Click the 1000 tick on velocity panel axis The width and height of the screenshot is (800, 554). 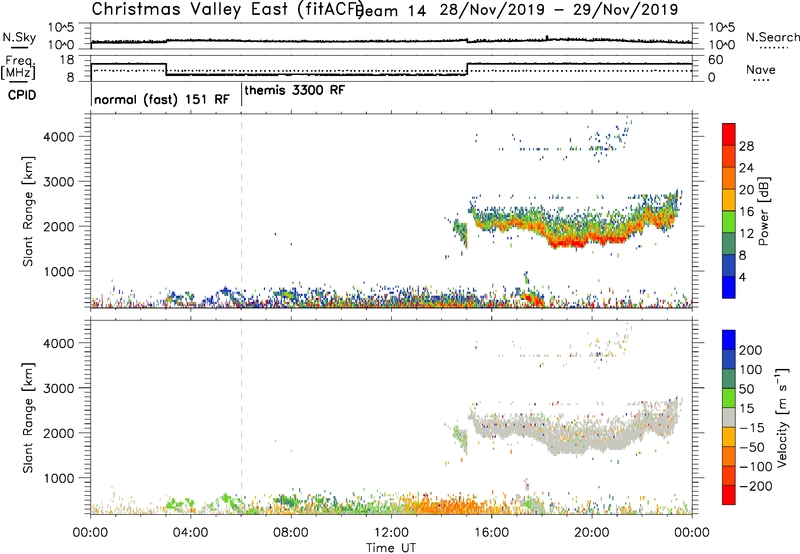coord(59,479)
